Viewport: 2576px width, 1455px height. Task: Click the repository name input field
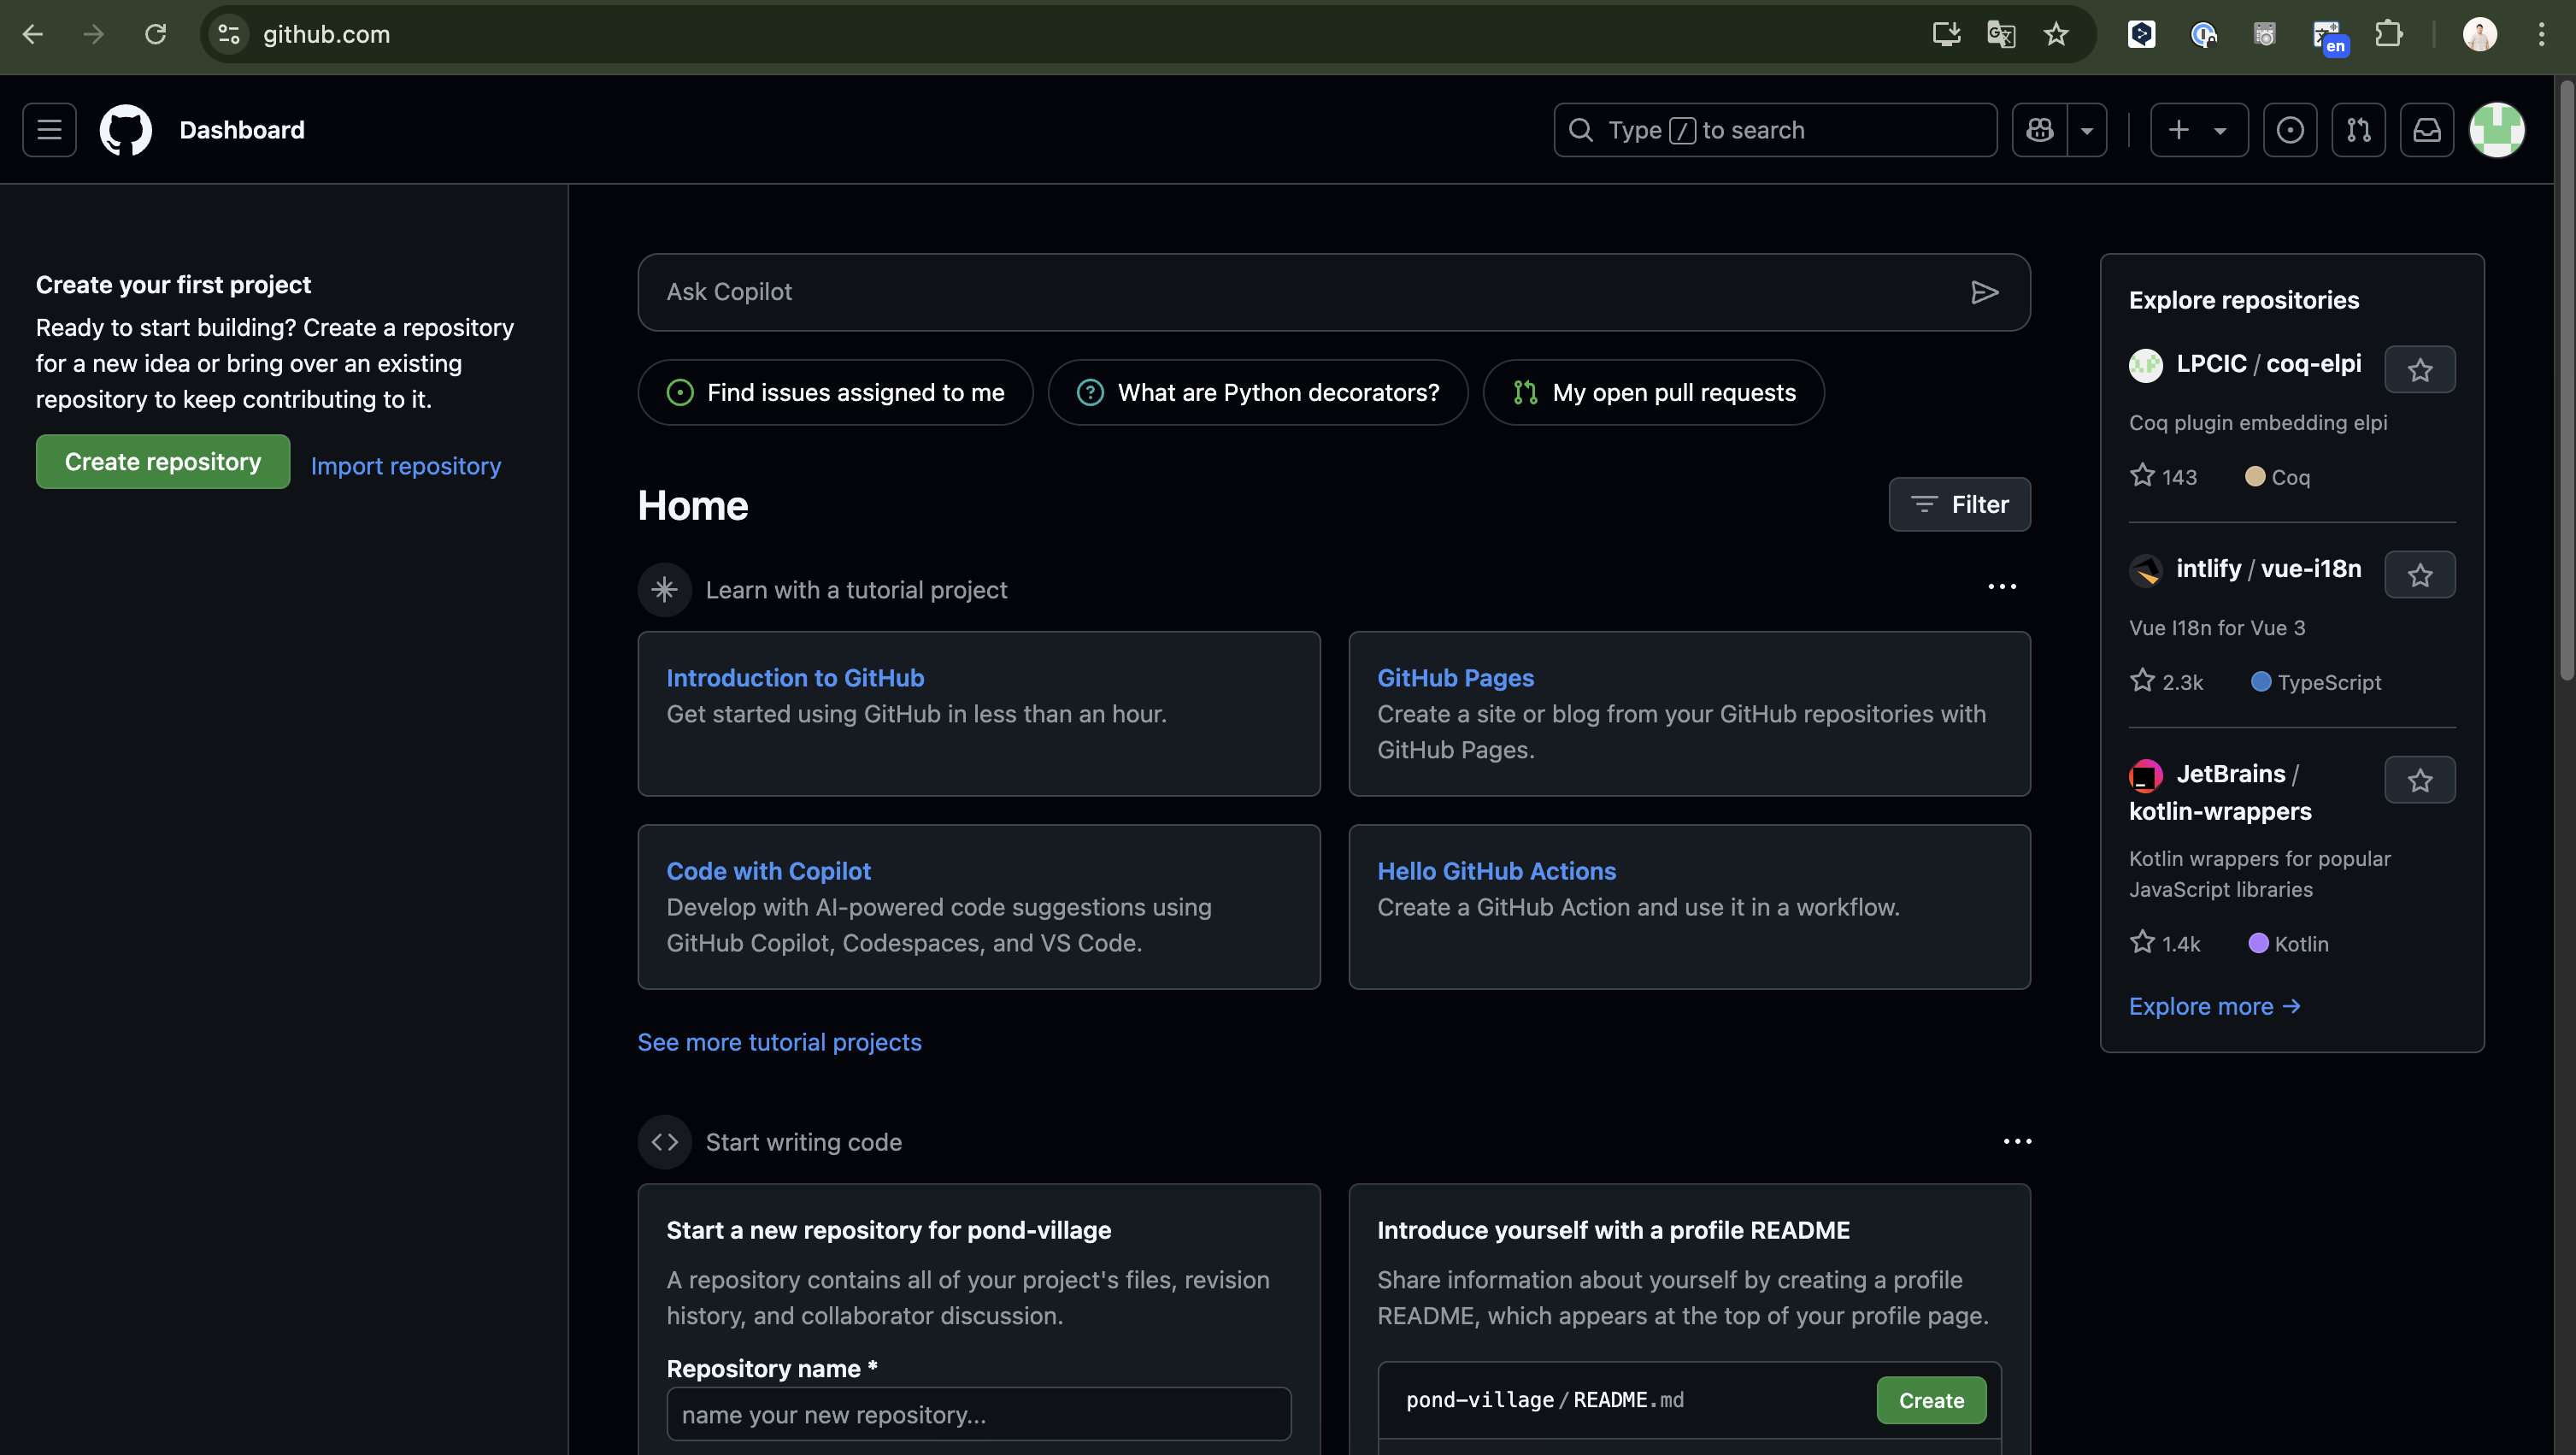(978, 1414)
